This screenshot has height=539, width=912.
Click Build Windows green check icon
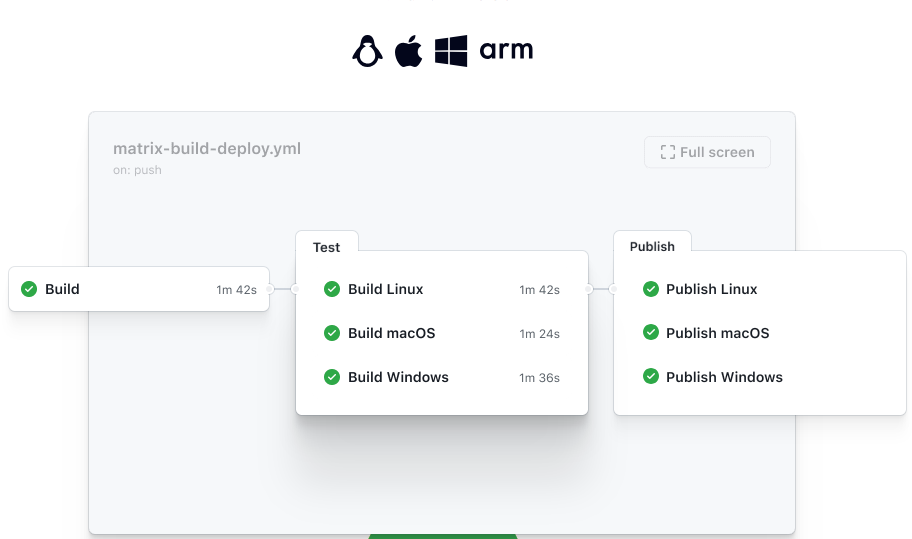pyautogui.click(x=332, y=377)
